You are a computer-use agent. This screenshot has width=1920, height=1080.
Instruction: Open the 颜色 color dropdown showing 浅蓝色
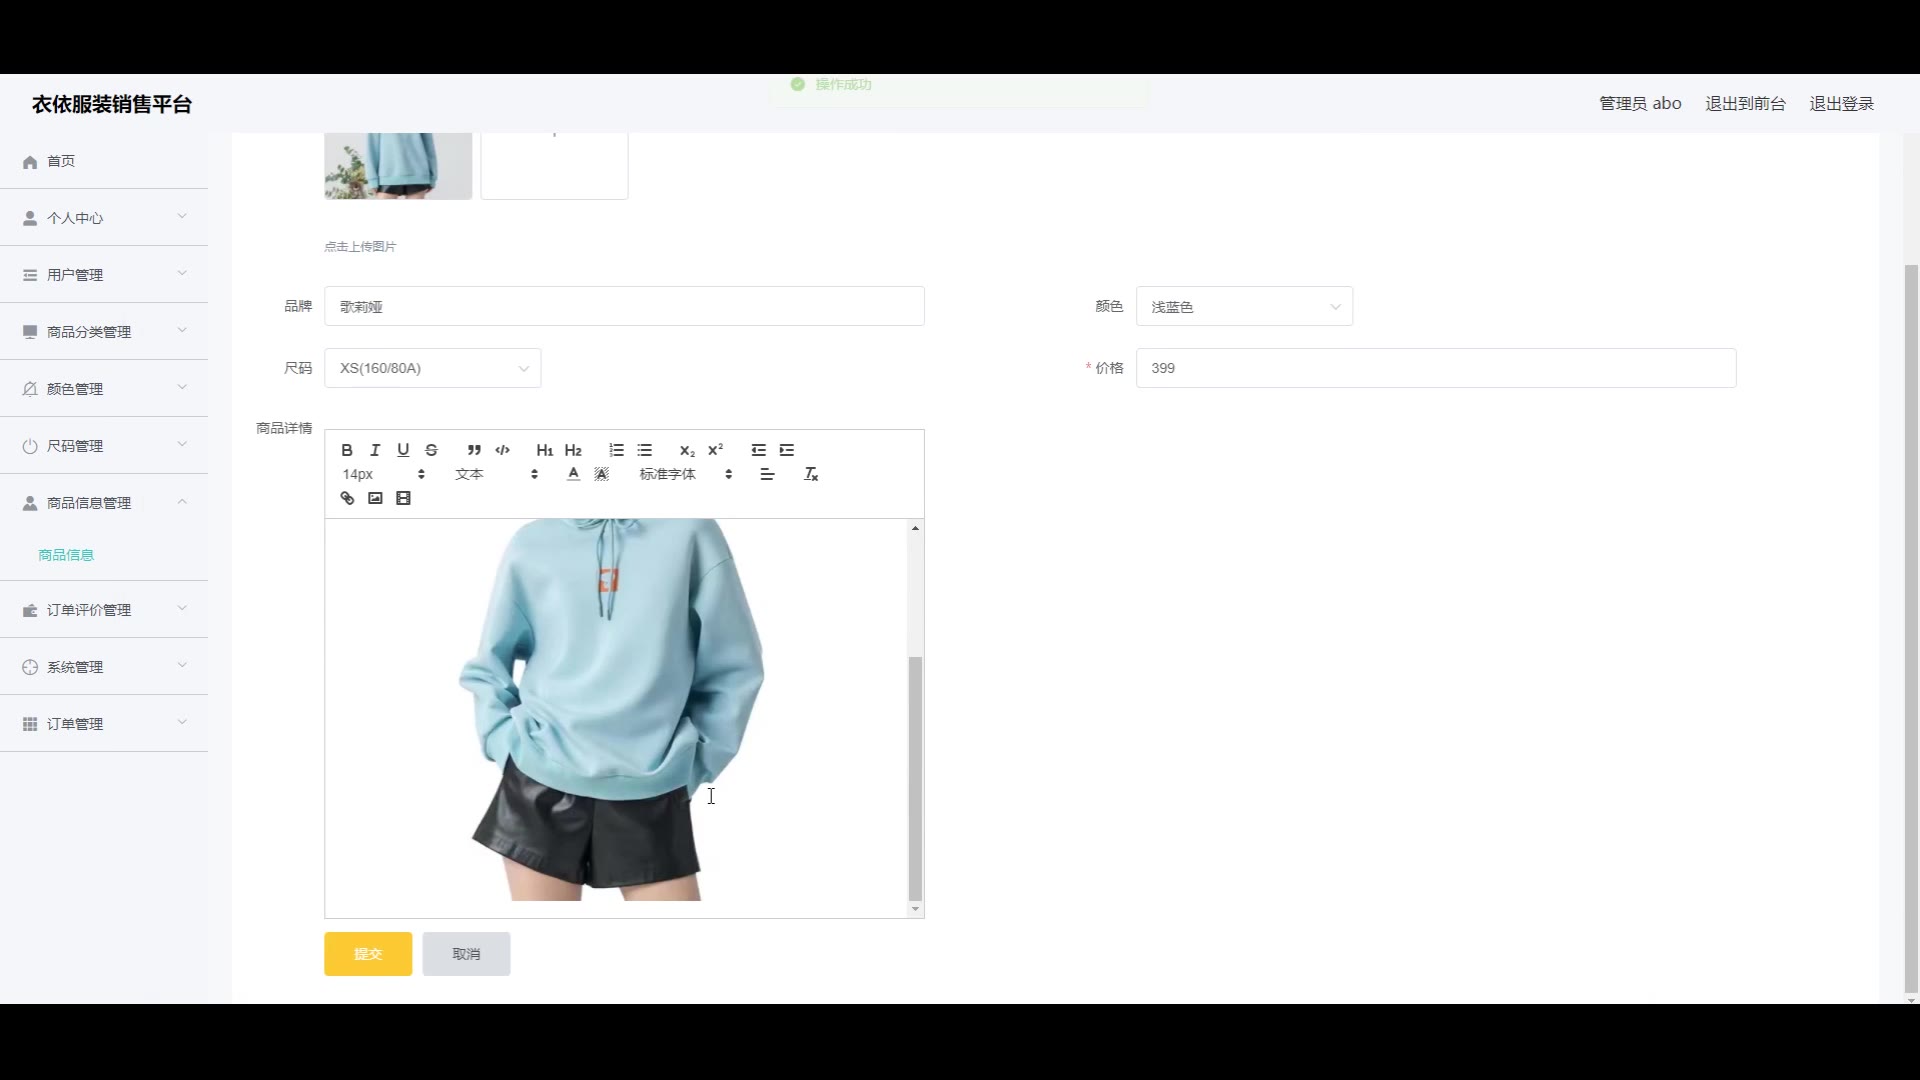click(1244, 306)
